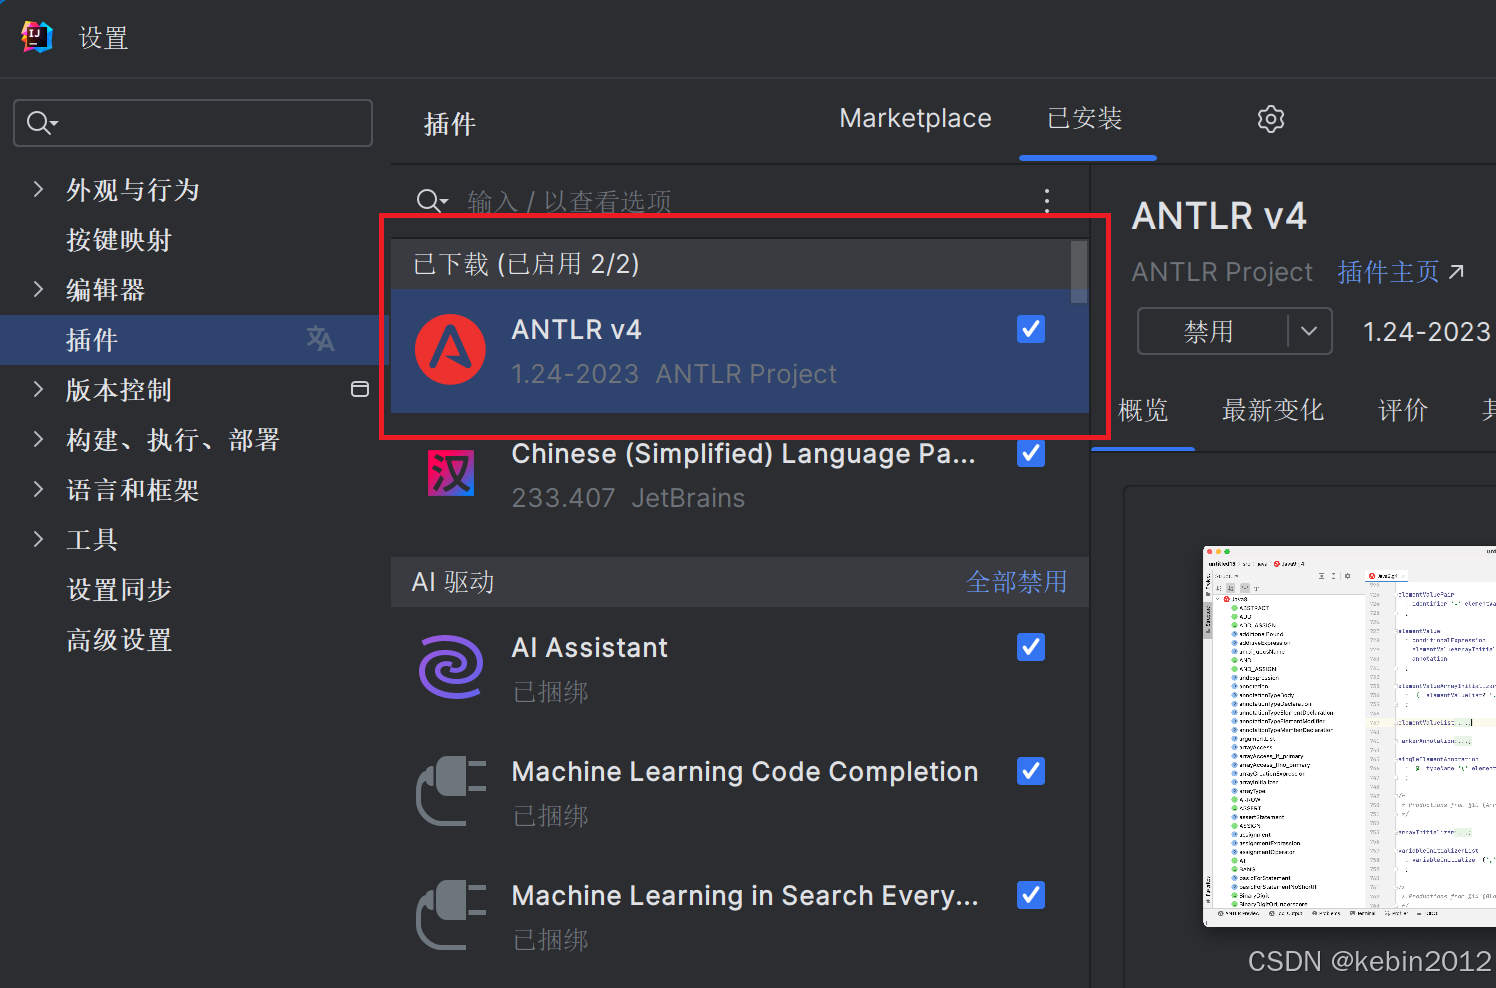Open the 最新变化 tab

[x=1273, y=410]
